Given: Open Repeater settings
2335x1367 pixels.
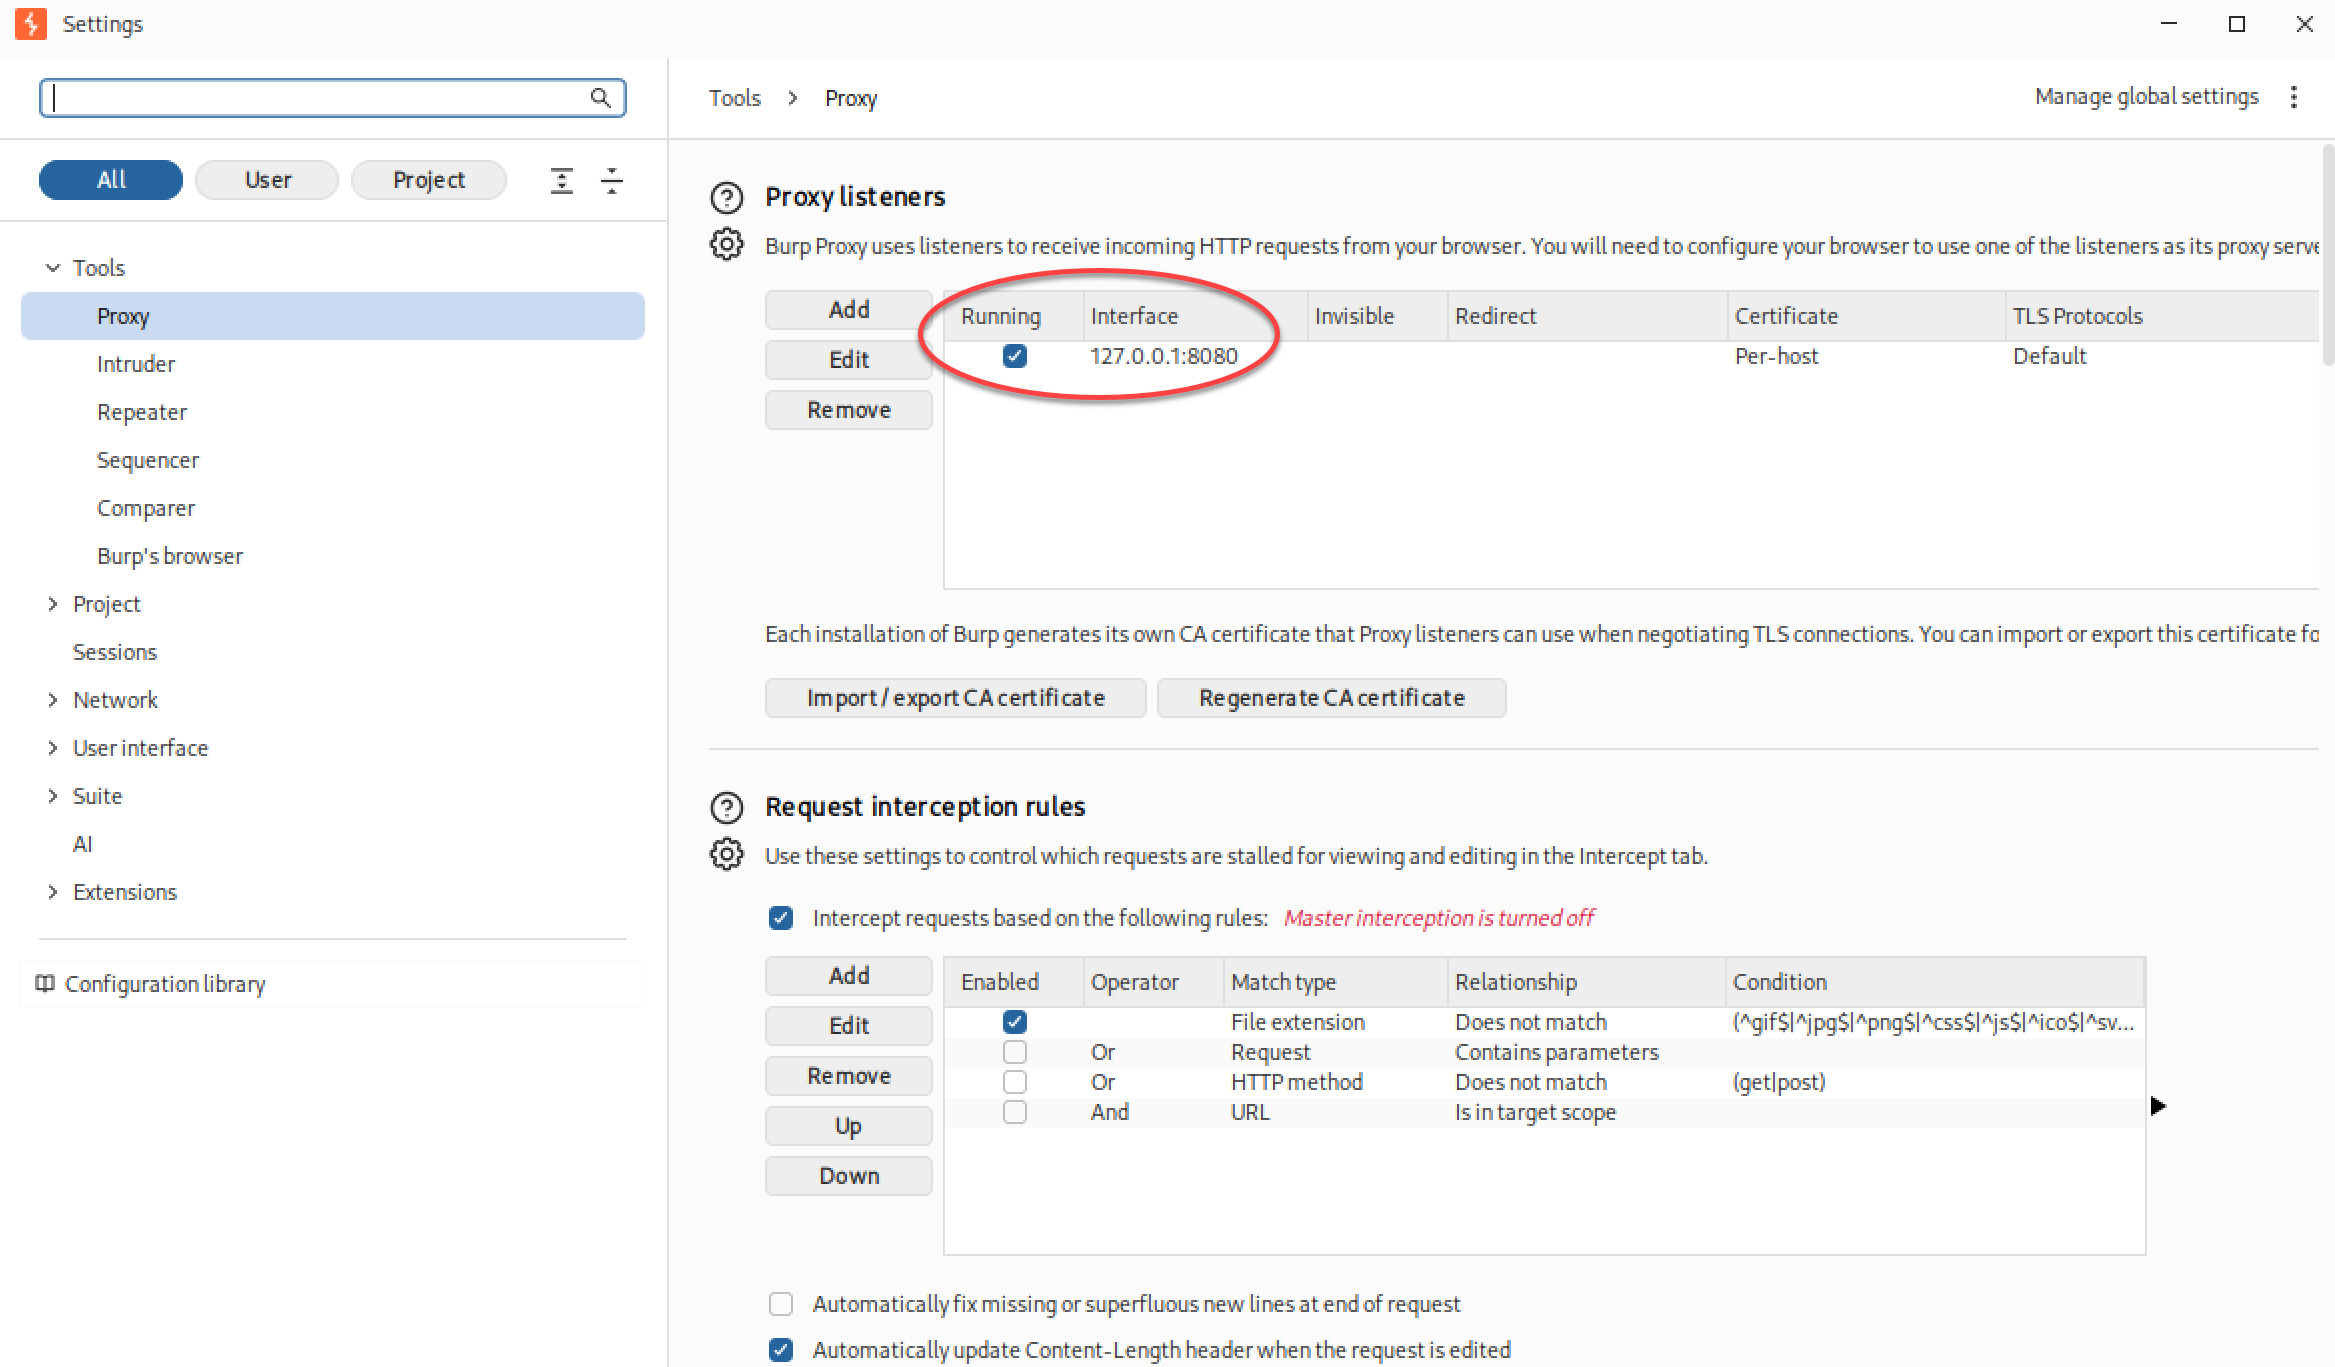Looking at the screenshot, I should [x=142, y=412].
